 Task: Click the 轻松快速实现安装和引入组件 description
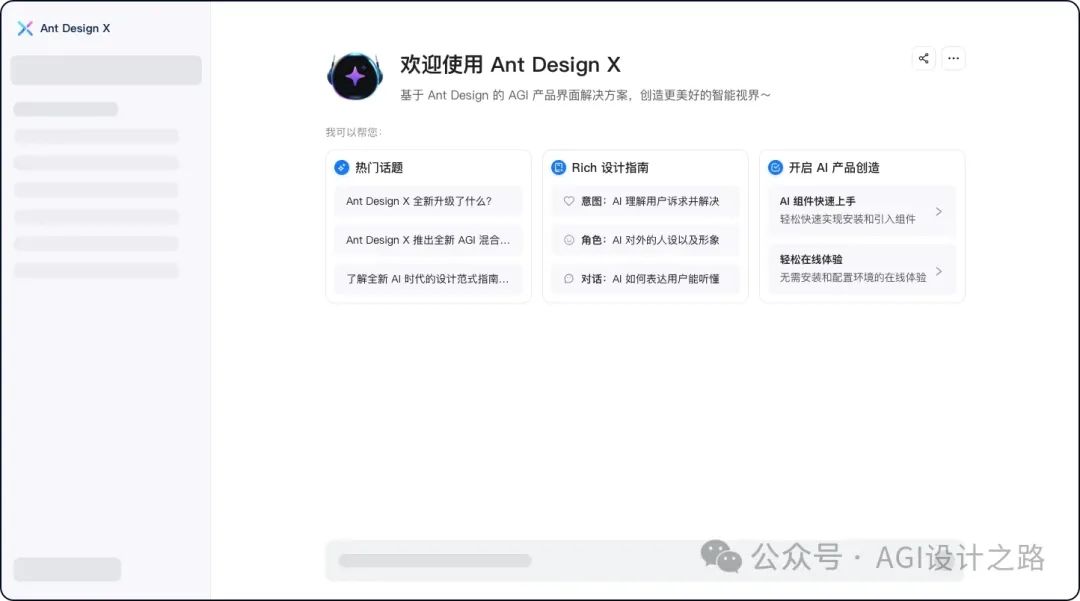pyautogui.click(x=848, y=219)
